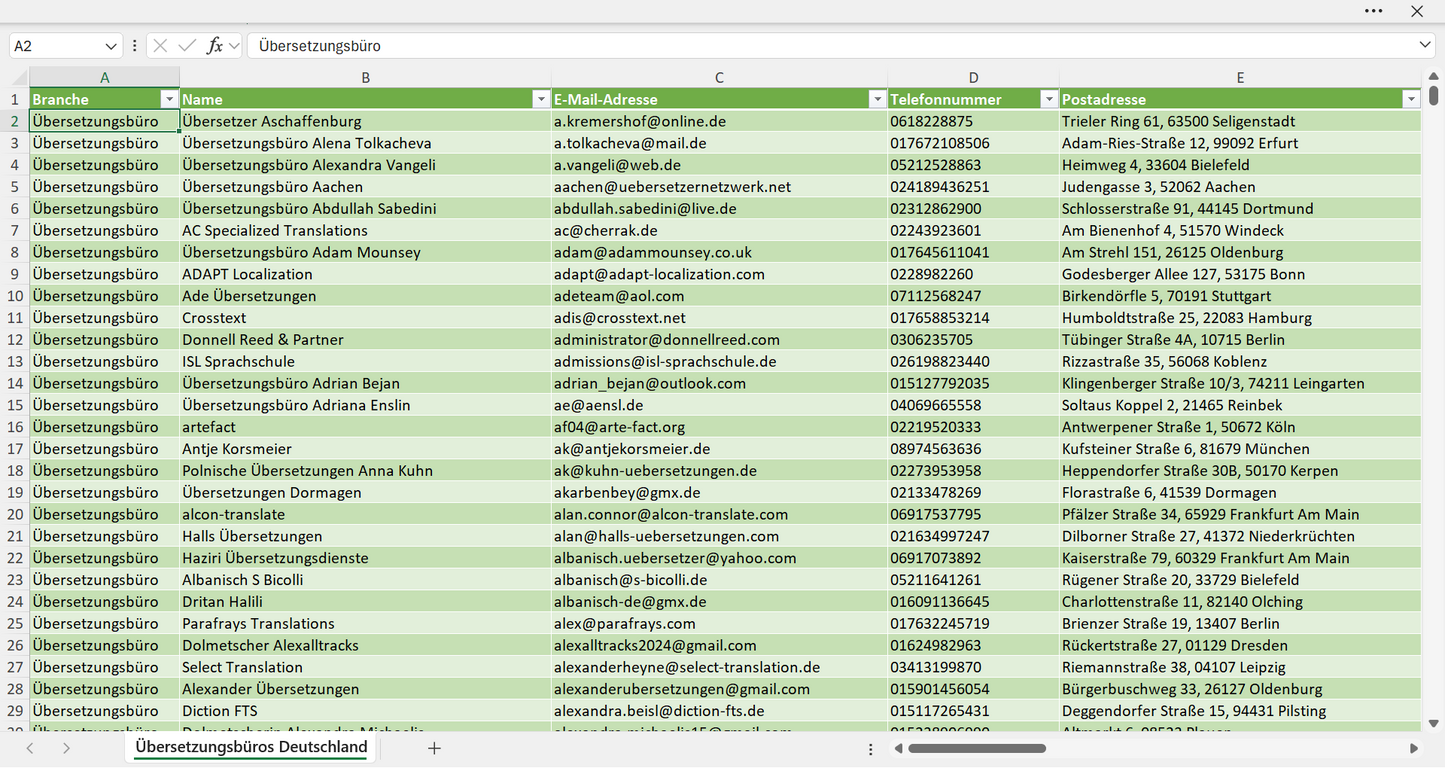Screen dimensions: 1445x768
Task: Open the Telefonnummer filter dropdown
Action: tap(1049, 99)
